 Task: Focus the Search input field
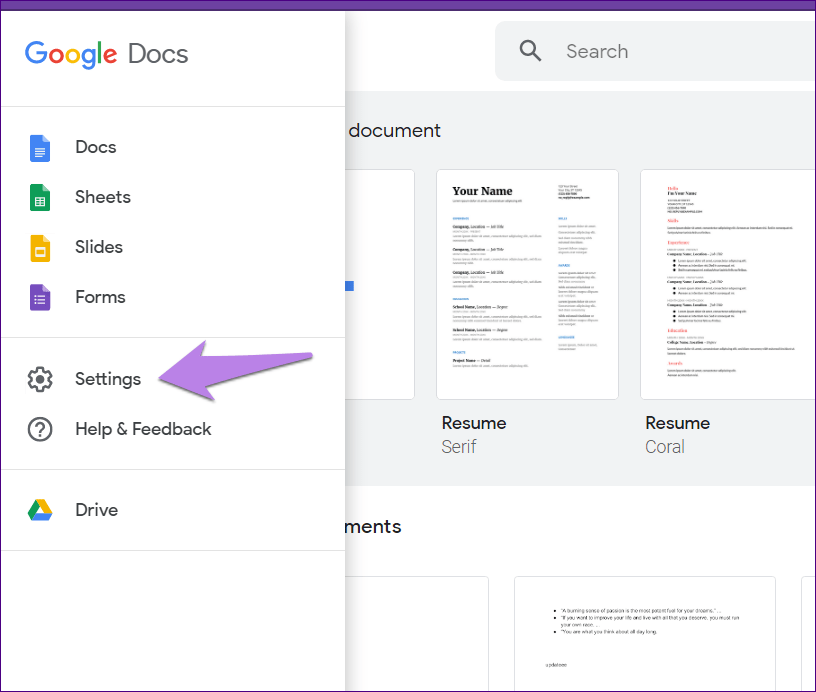[680, 52]
